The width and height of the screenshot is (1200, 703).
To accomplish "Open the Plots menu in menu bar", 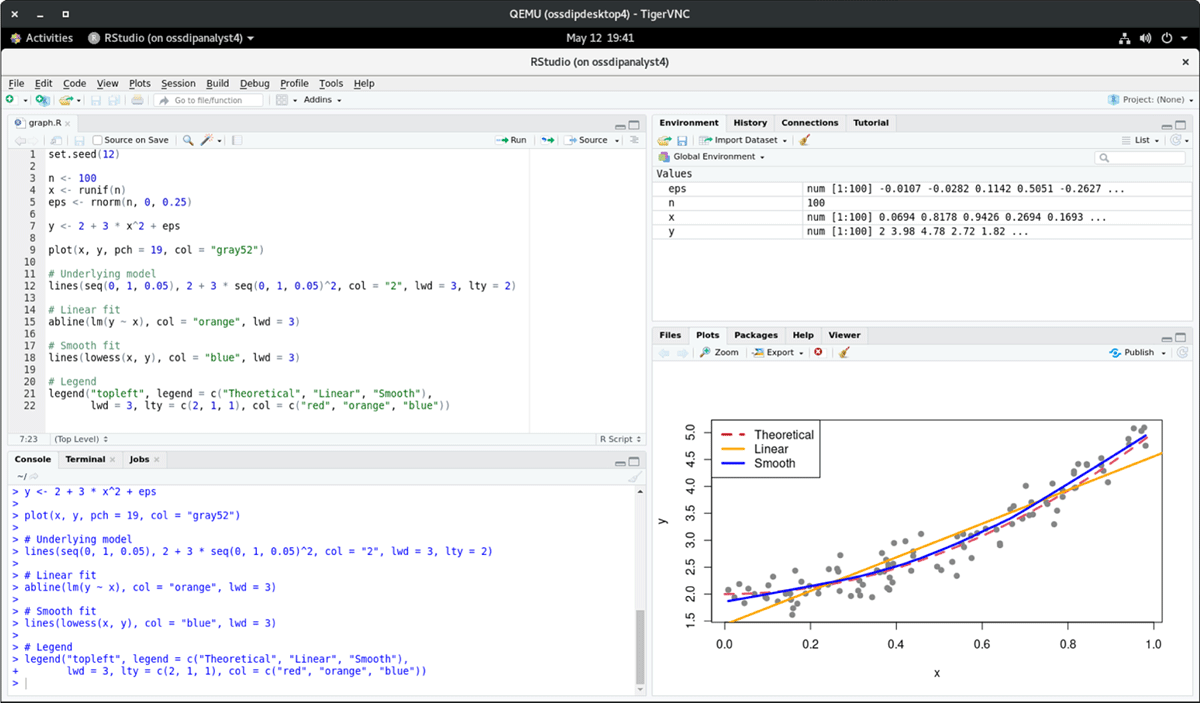I will [x=140, y=84].
